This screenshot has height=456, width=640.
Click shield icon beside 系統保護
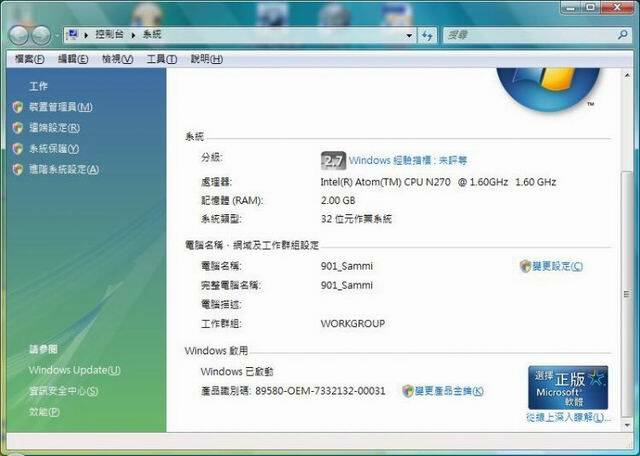click(x=18, y=149)
